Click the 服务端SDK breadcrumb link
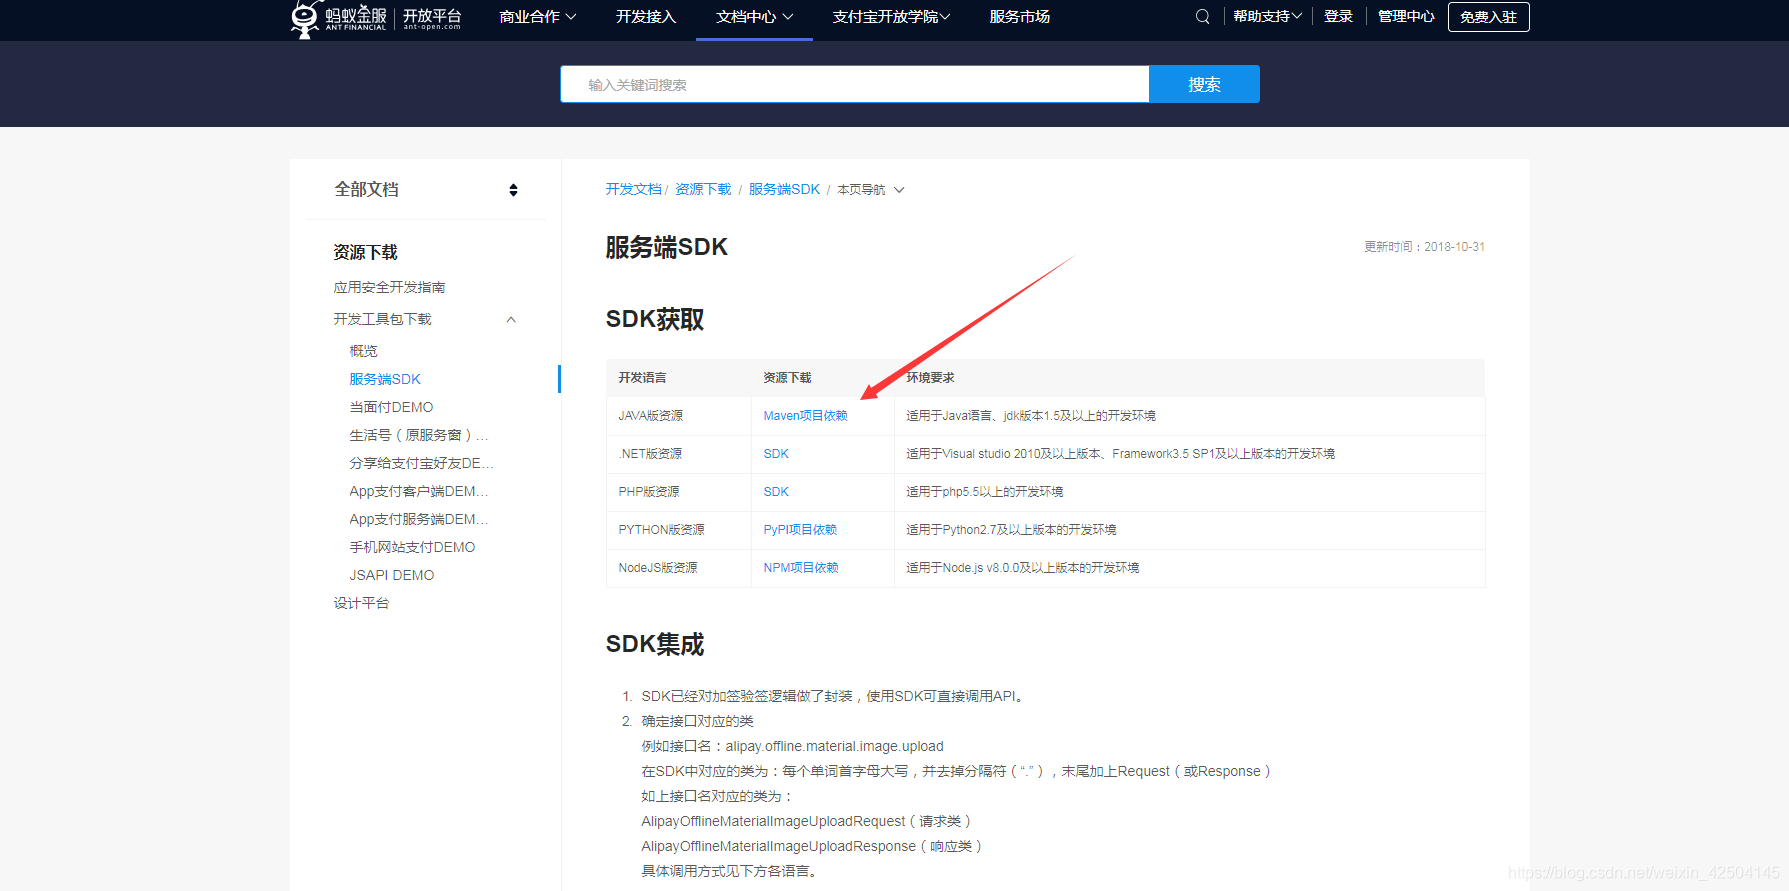This screenshot has width=1789, height=891. click(x=784, y=189)
